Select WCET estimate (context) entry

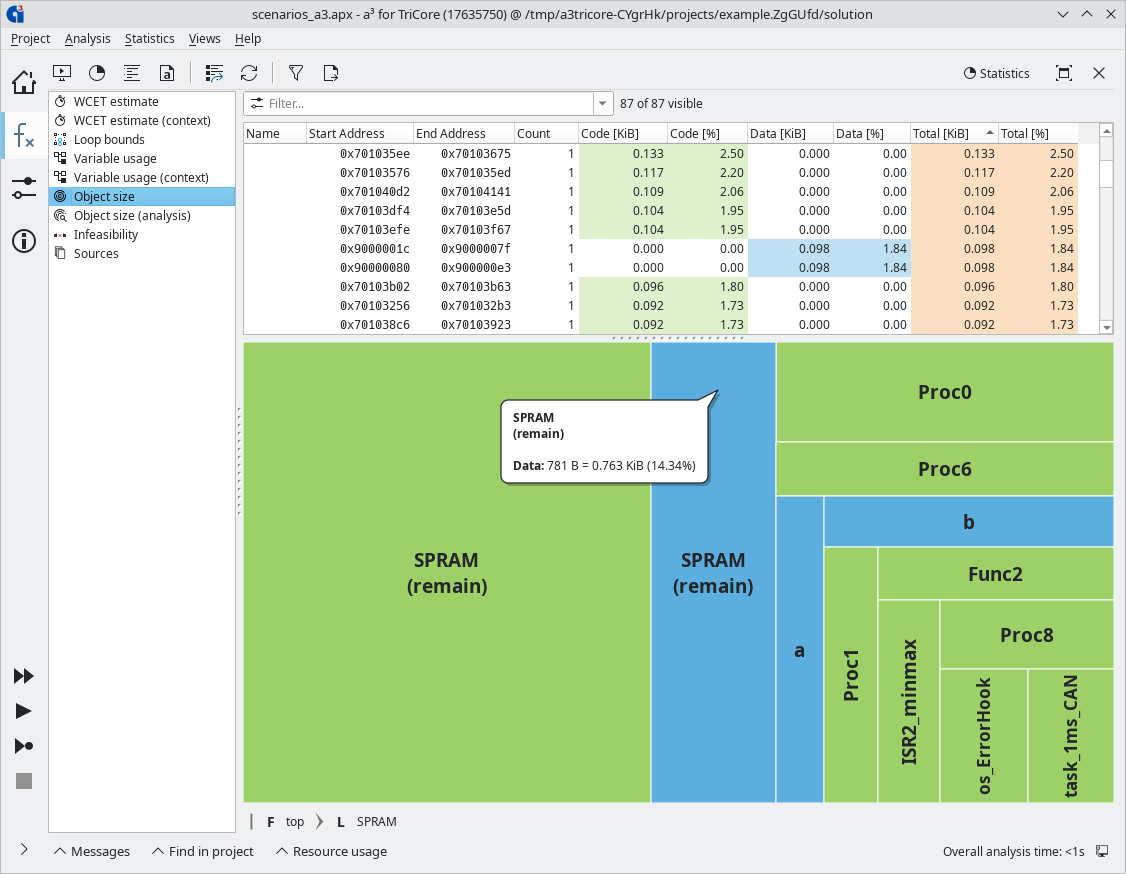(142, 121)
